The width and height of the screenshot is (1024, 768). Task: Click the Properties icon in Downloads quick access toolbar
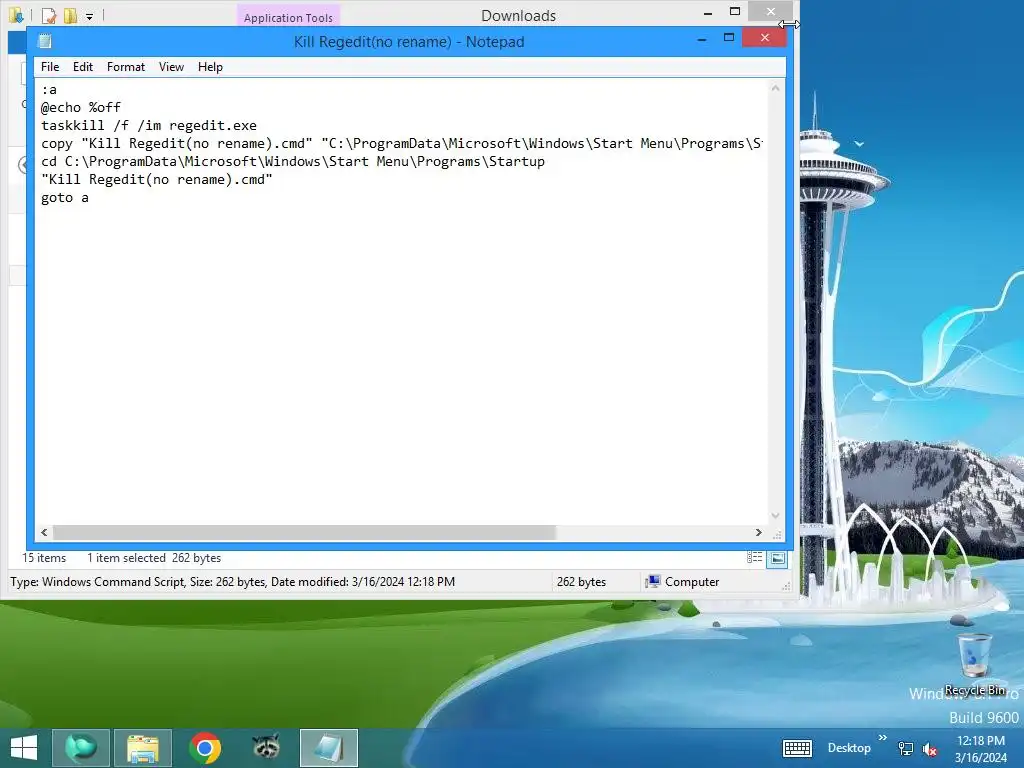click(49, 15)
